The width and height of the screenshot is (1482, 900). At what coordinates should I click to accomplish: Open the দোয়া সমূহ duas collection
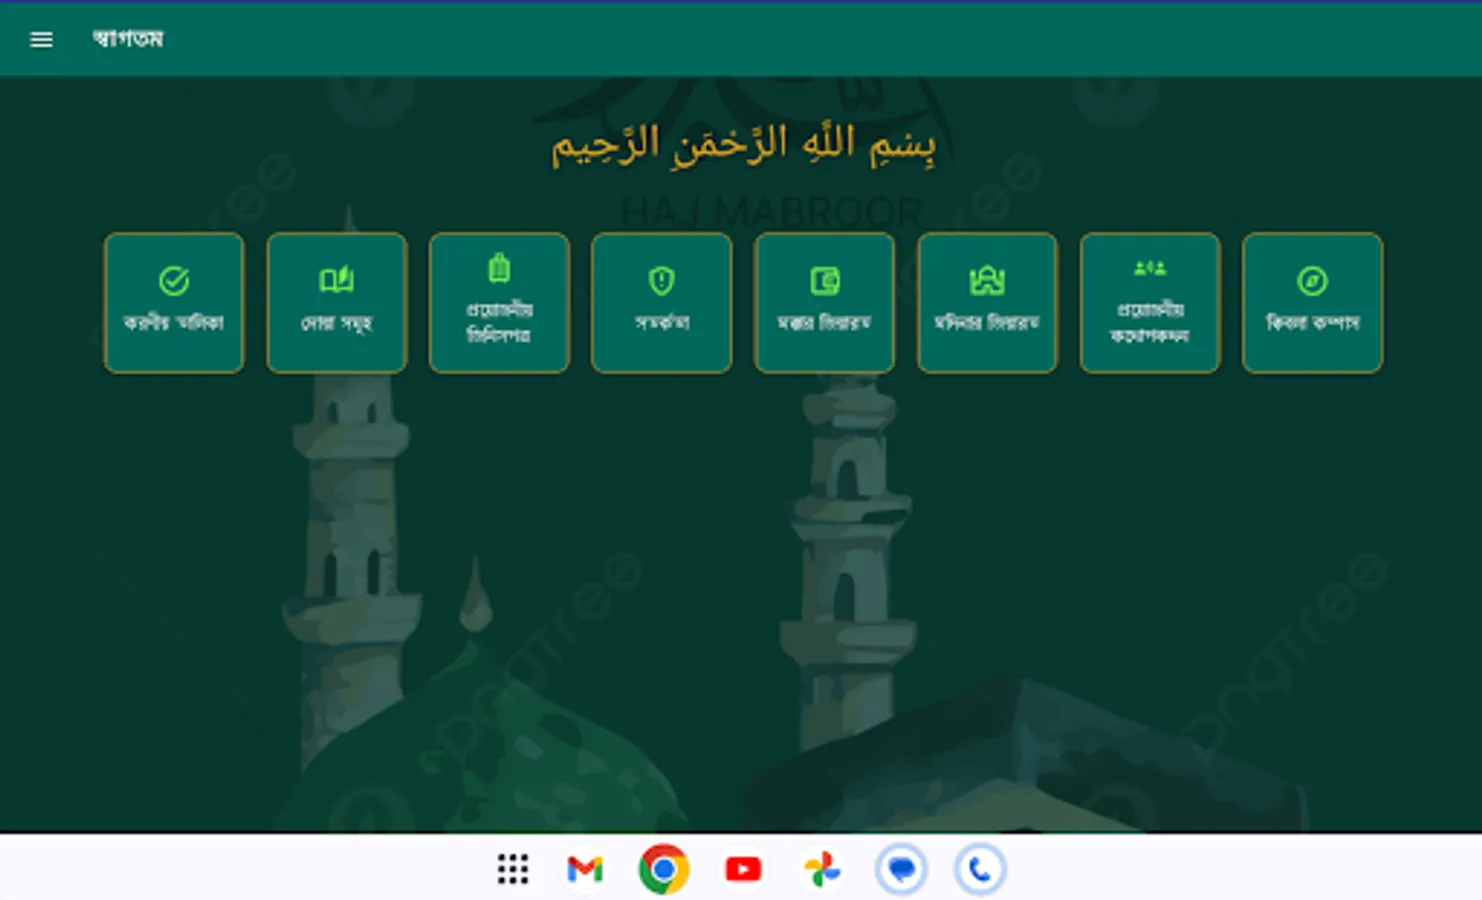tap(336, 302)
